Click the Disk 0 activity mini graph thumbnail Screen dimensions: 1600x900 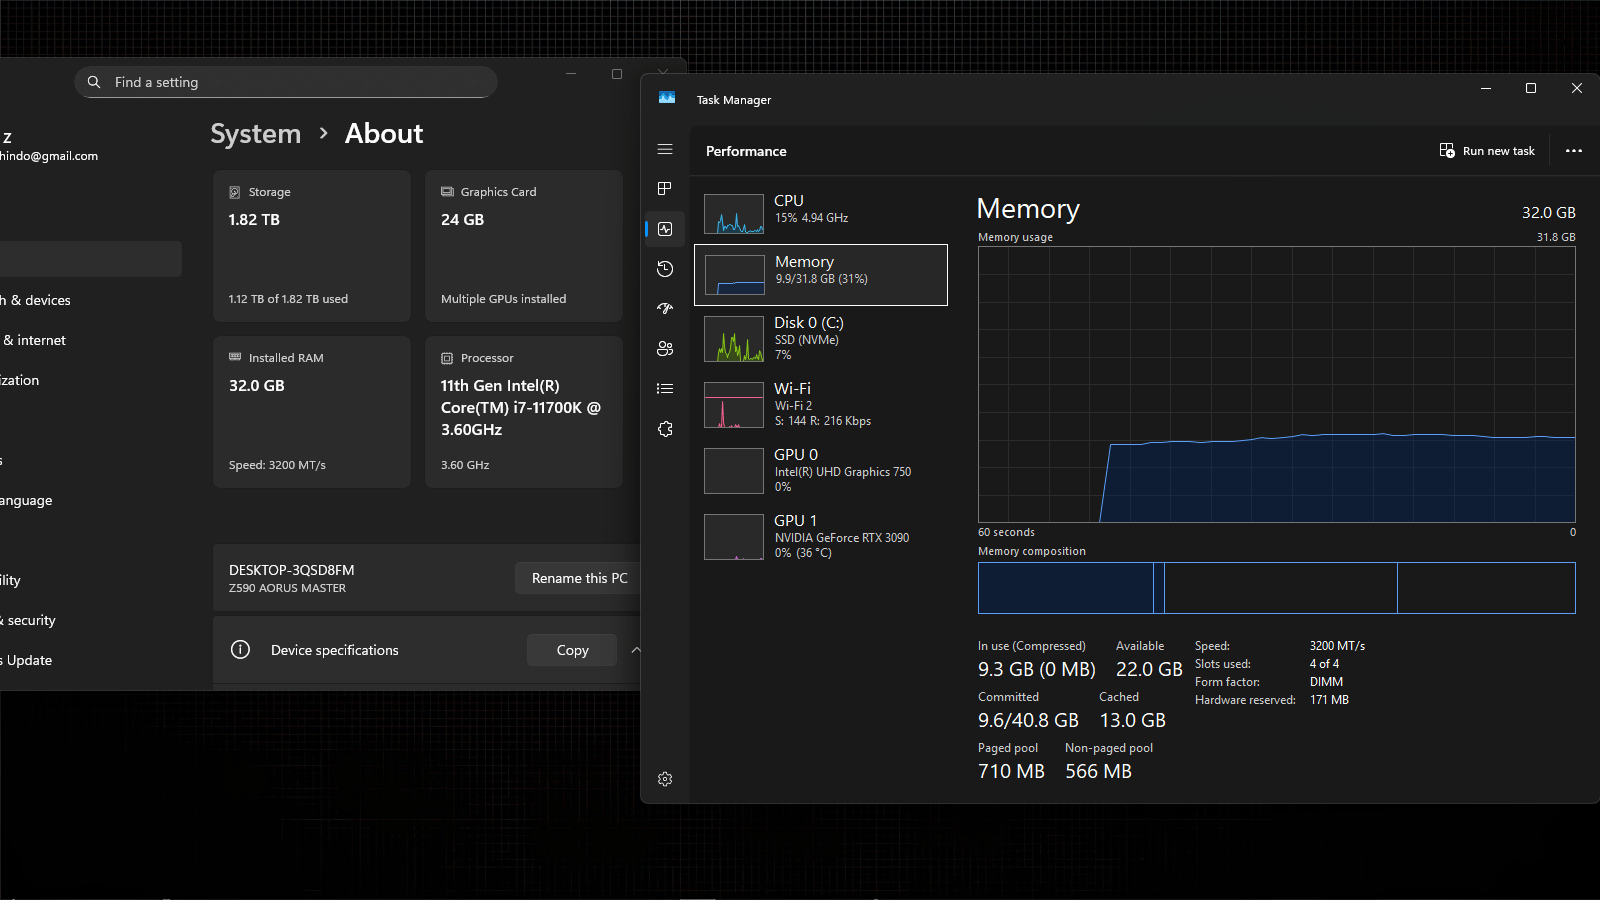pos(734,339)
